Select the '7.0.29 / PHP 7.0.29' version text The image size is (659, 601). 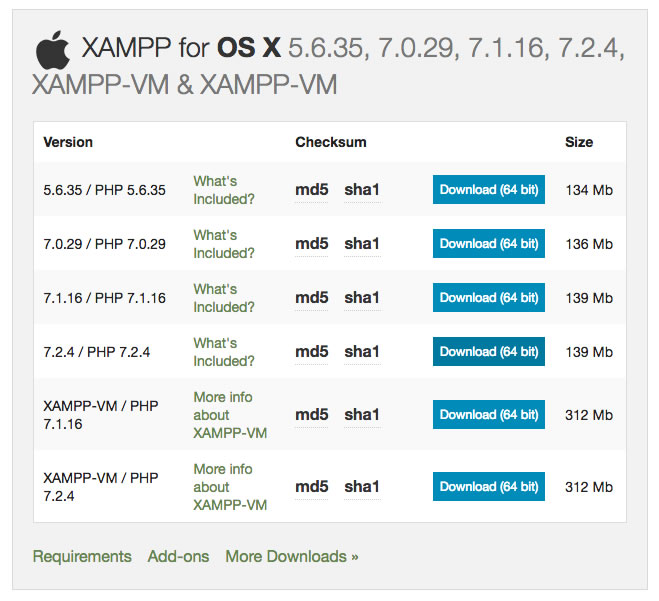click(x=105, y=244)
